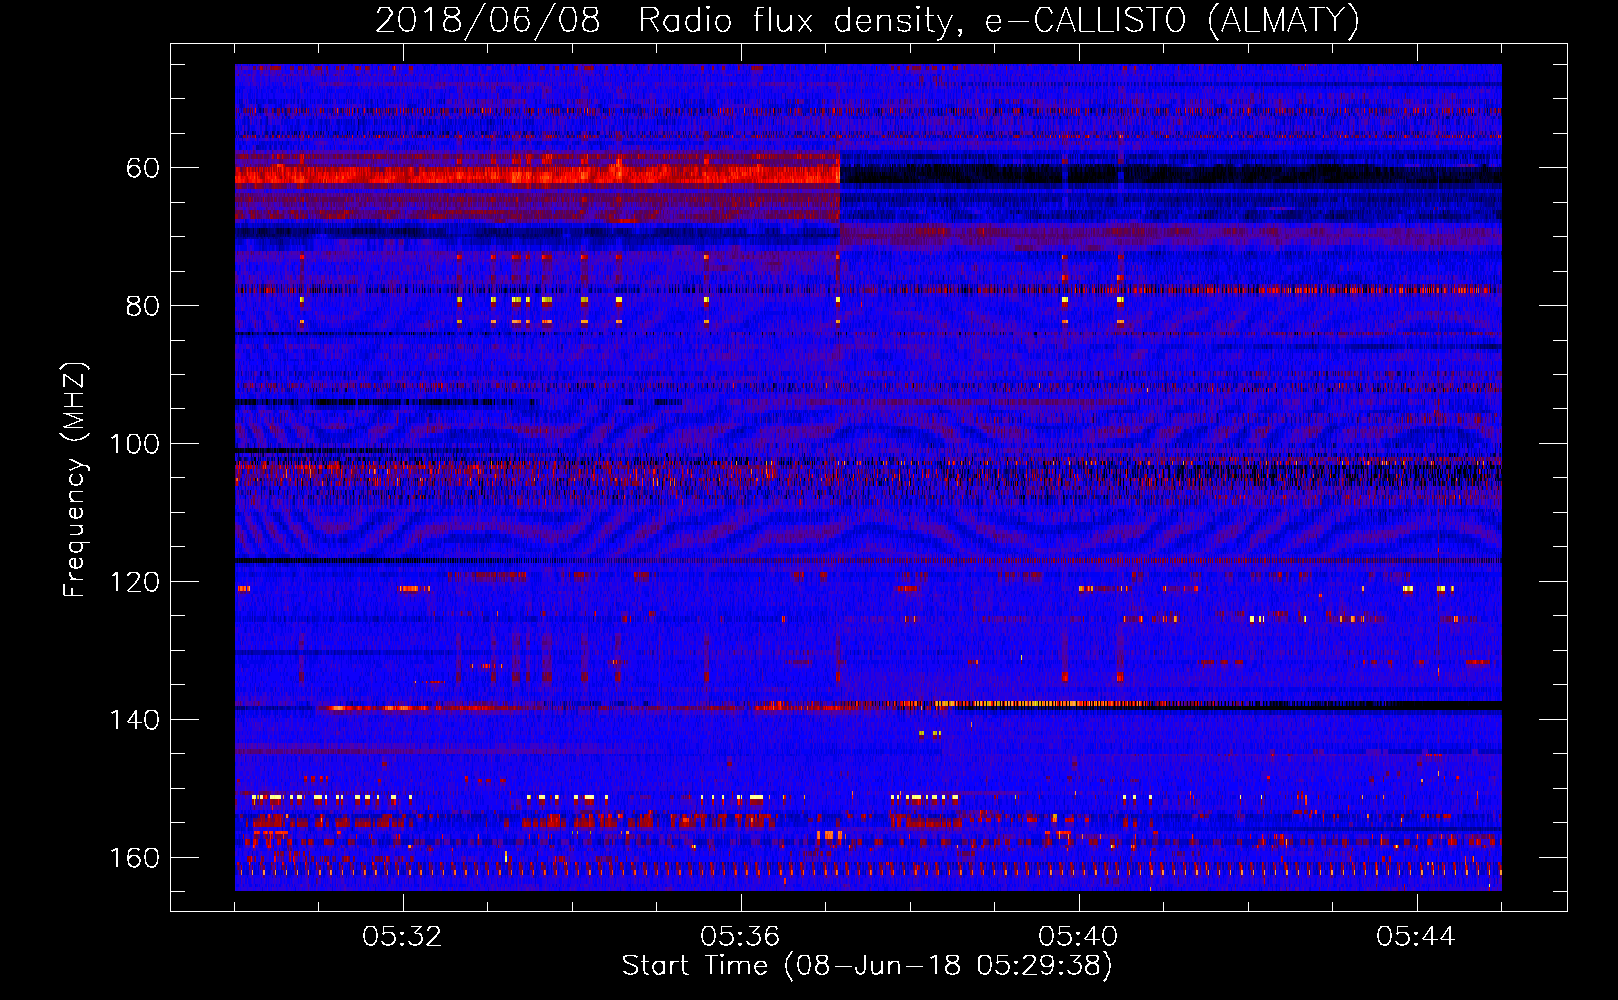Image resolution: width=1618 pixels, height=1000 pixels.
Task: Click the 80 frequency tick label
Action: (x=143, y=306)
